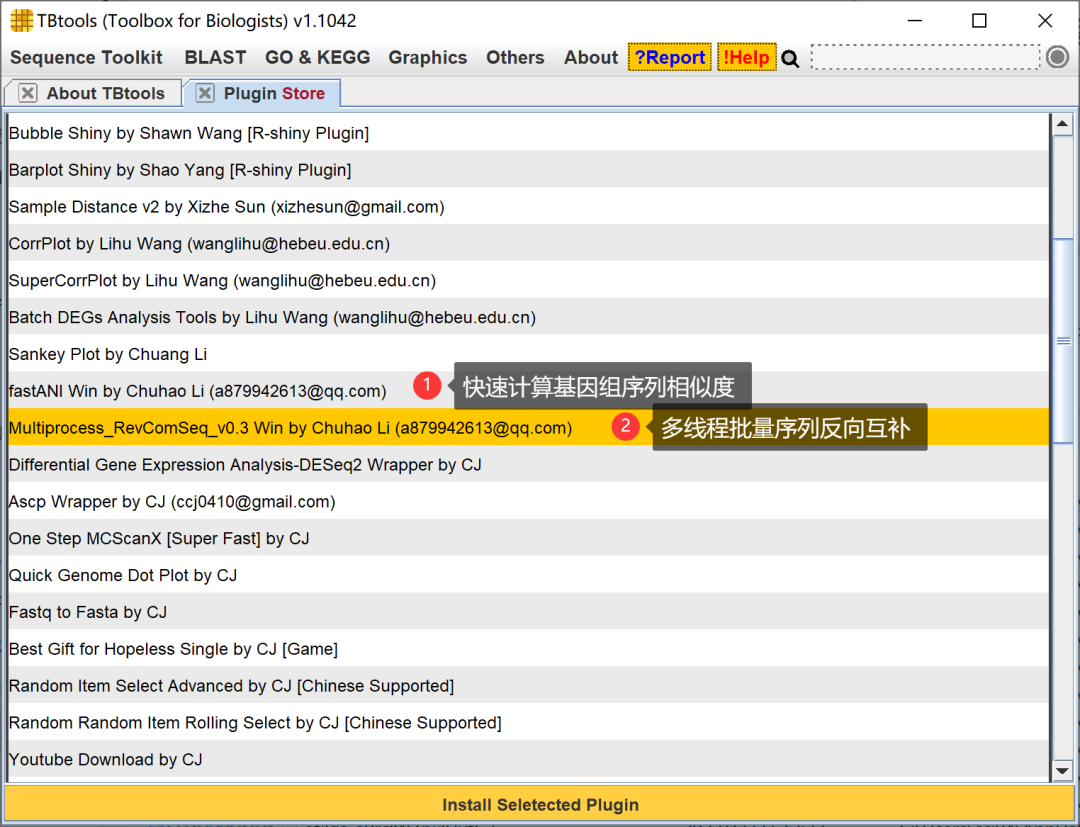Install the selected plugin
This screenshot has width=1080, height=827.
click(540, 805)
